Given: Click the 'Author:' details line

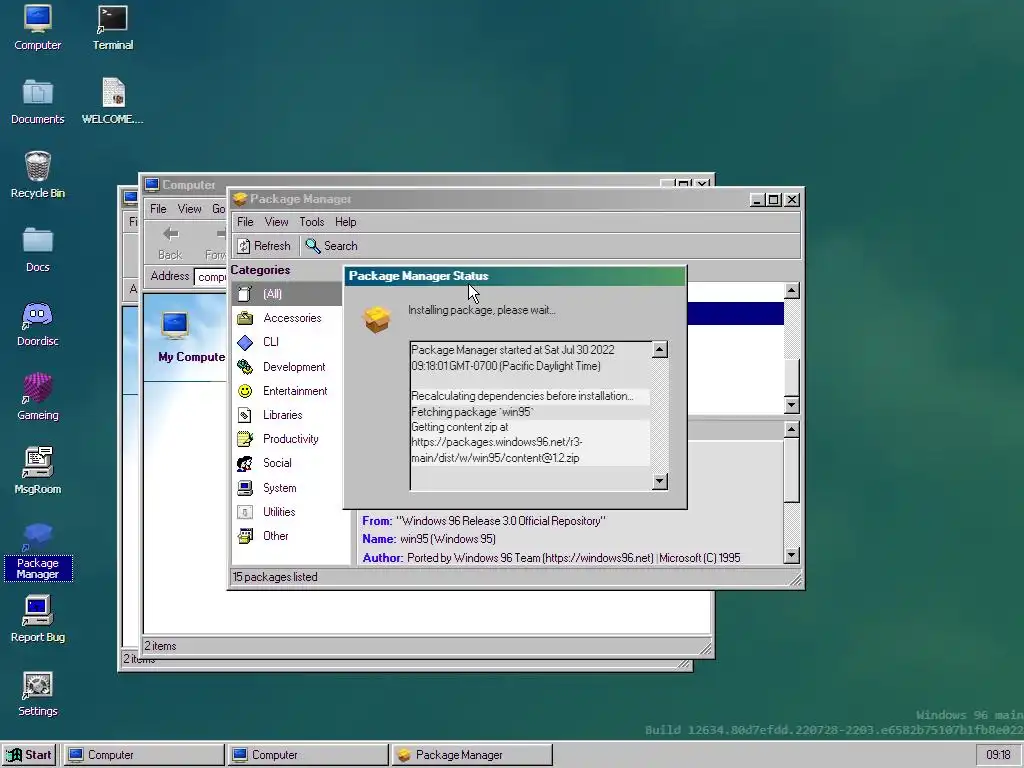Looking at the screenshot, I should point(551,558).
